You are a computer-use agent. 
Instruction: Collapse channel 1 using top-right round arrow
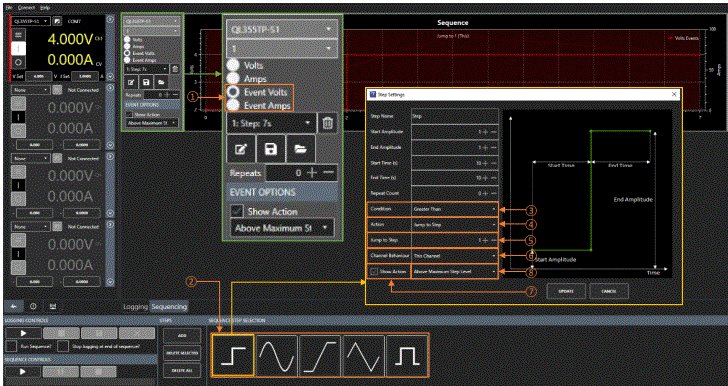[110, 19]
